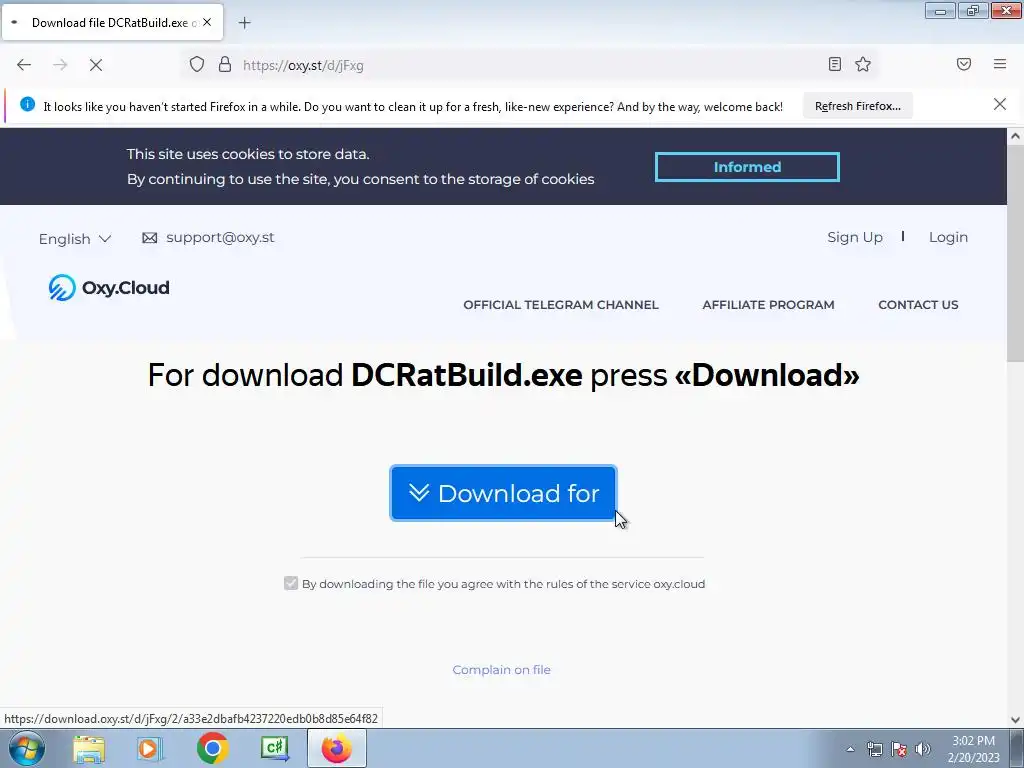Toggle the agree with service rules checkbox
This screenshot has width=1024, height=768.
(x=291, y=583)
